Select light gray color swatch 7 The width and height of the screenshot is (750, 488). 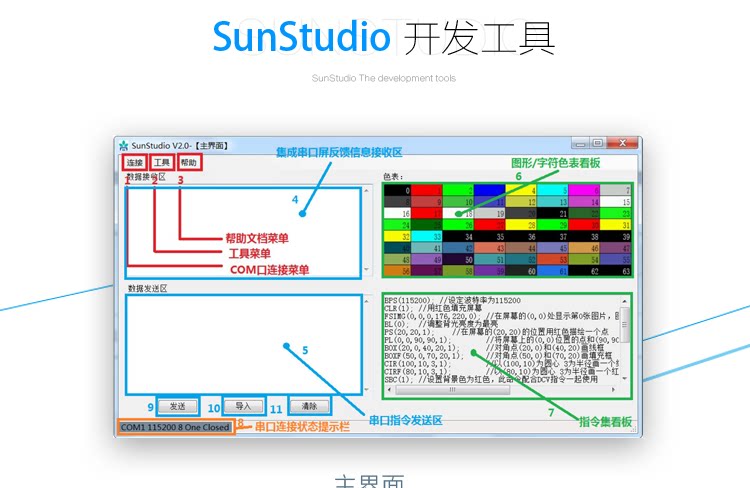click(616, 190)
